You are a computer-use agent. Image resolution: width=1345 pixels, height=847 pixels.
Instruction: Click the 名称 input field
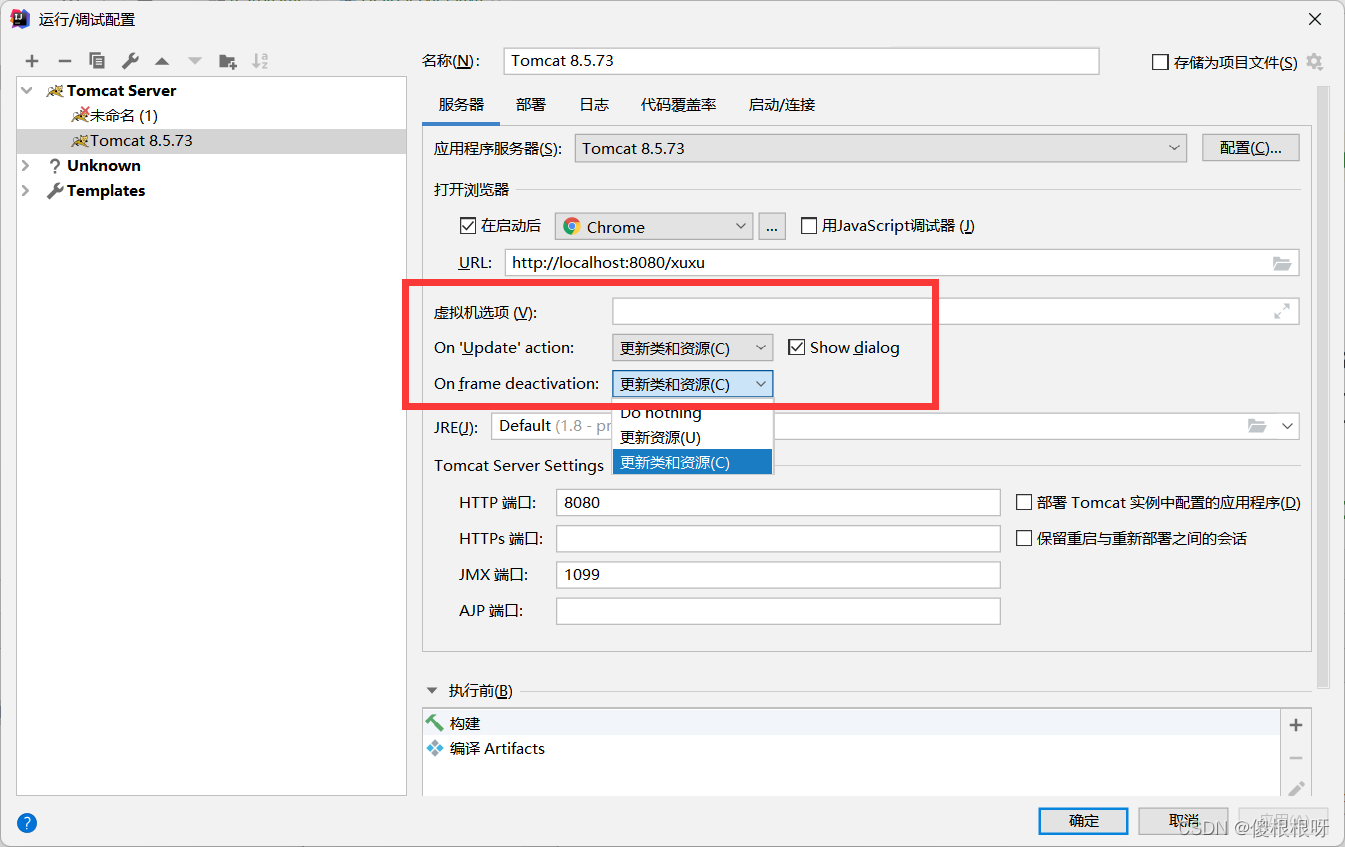coord(801,61)
